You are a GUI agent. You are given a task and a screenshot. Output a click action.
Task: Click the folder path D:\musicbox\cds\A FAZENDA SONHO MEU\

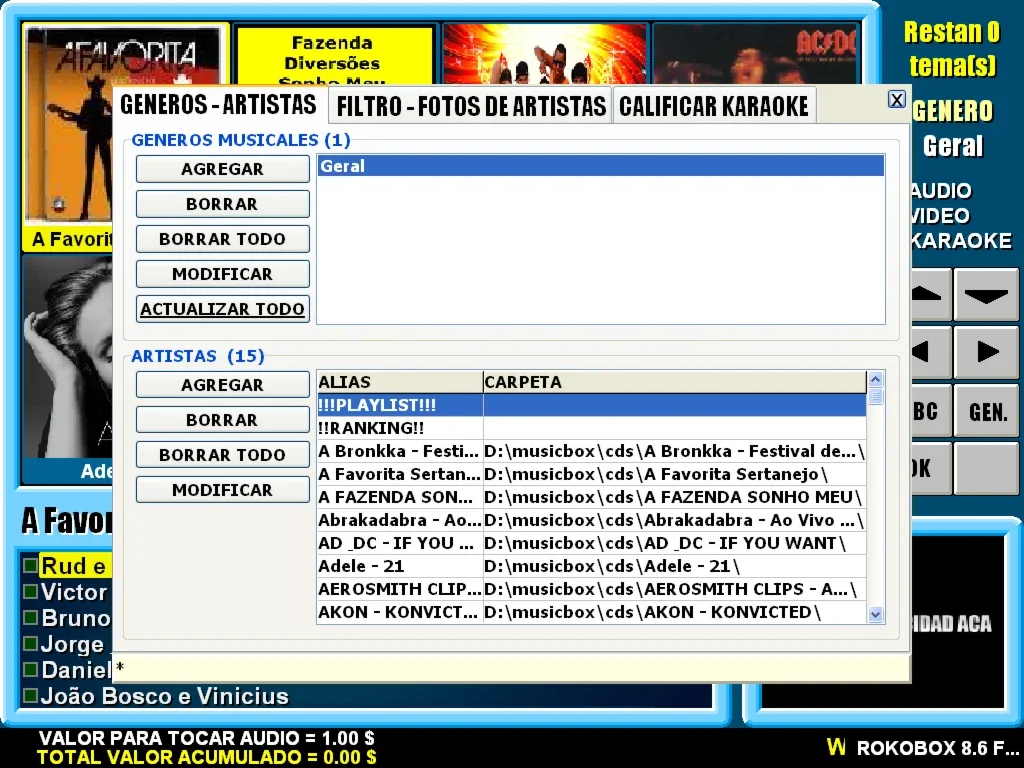[675, 497]
